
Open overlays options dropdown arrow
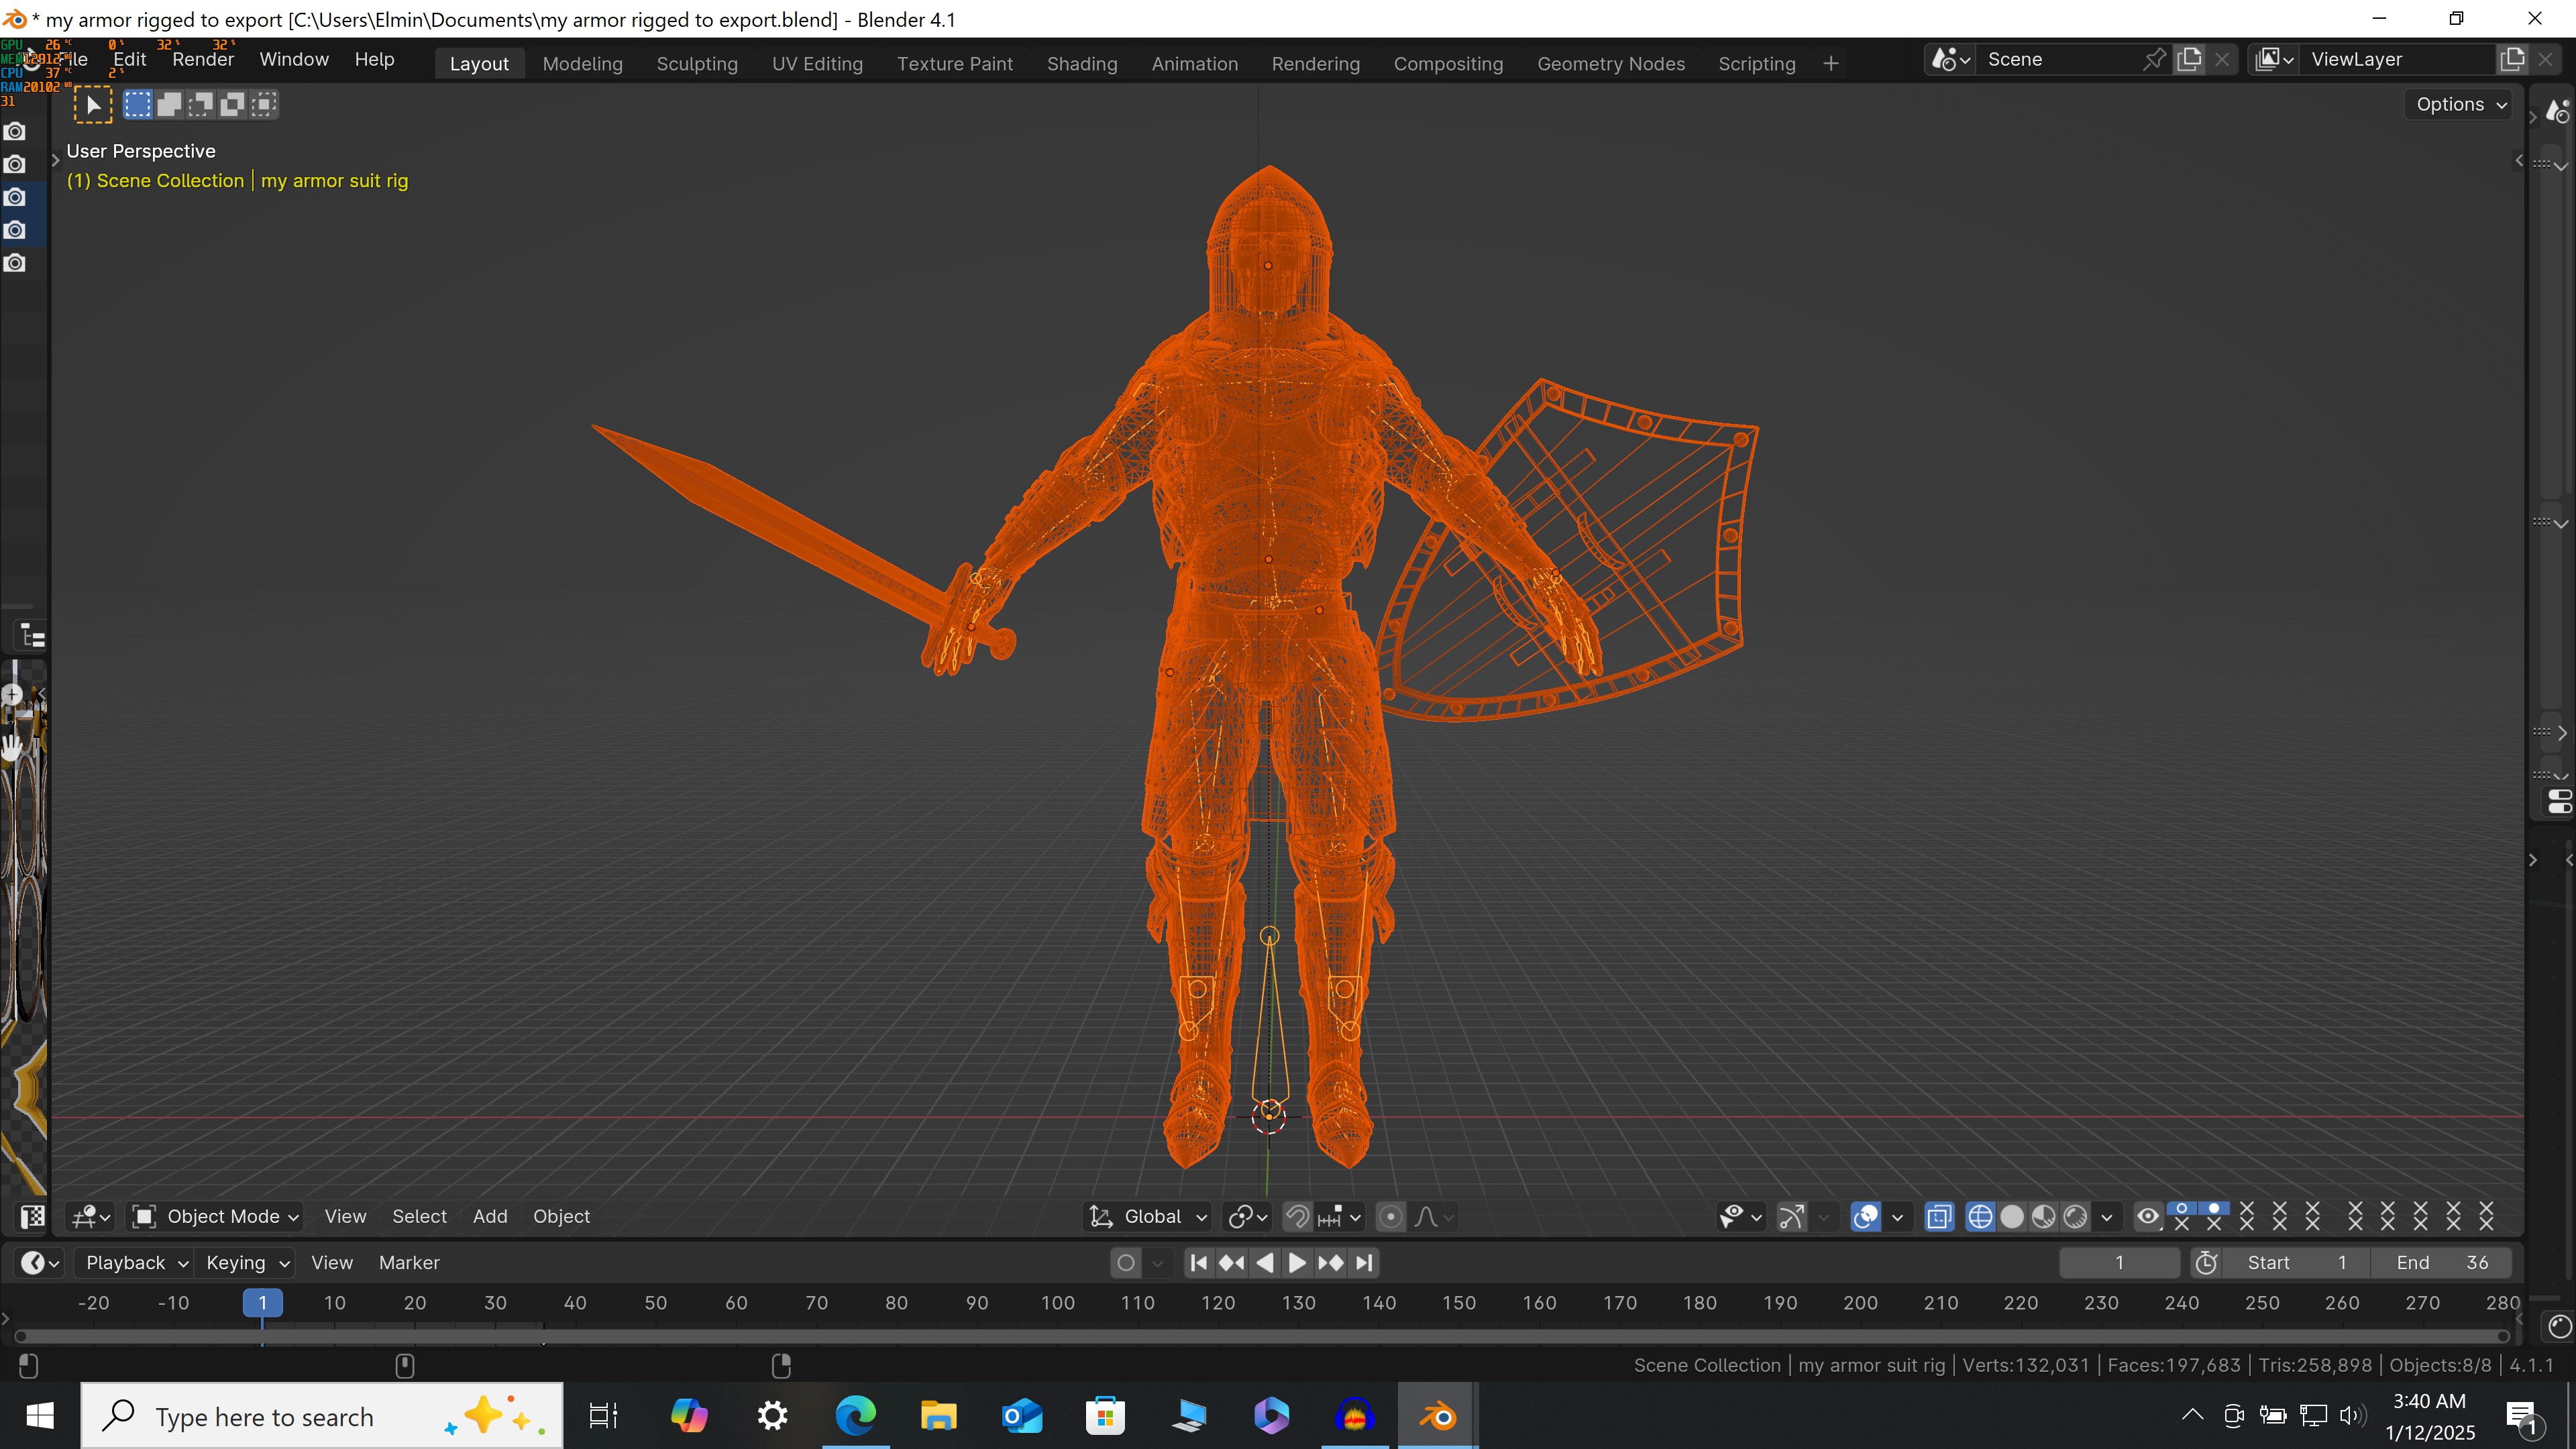point(1897,1216)
